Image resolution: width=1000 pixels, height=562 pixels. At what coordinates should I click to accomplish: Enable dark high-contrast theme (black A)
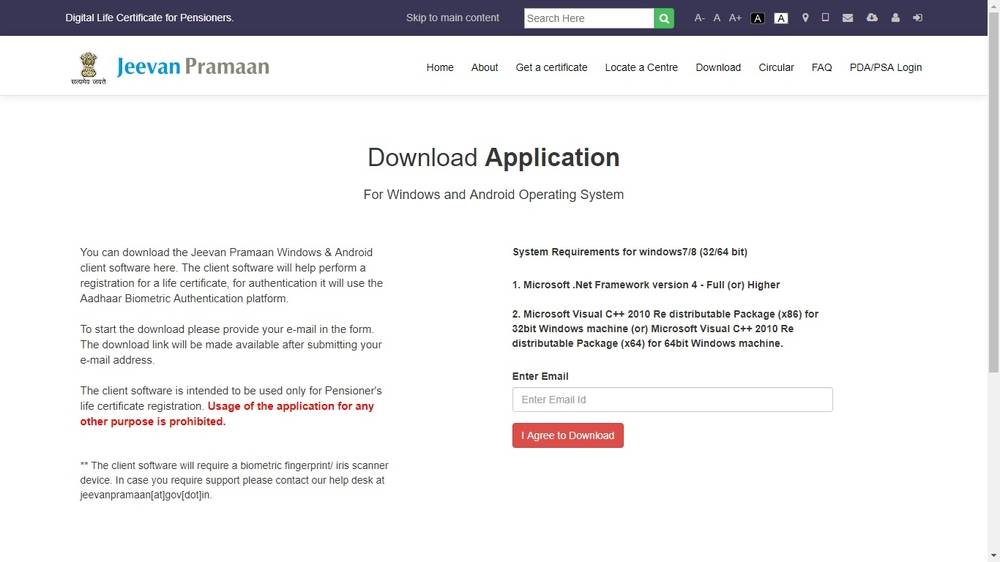[758, 18]
